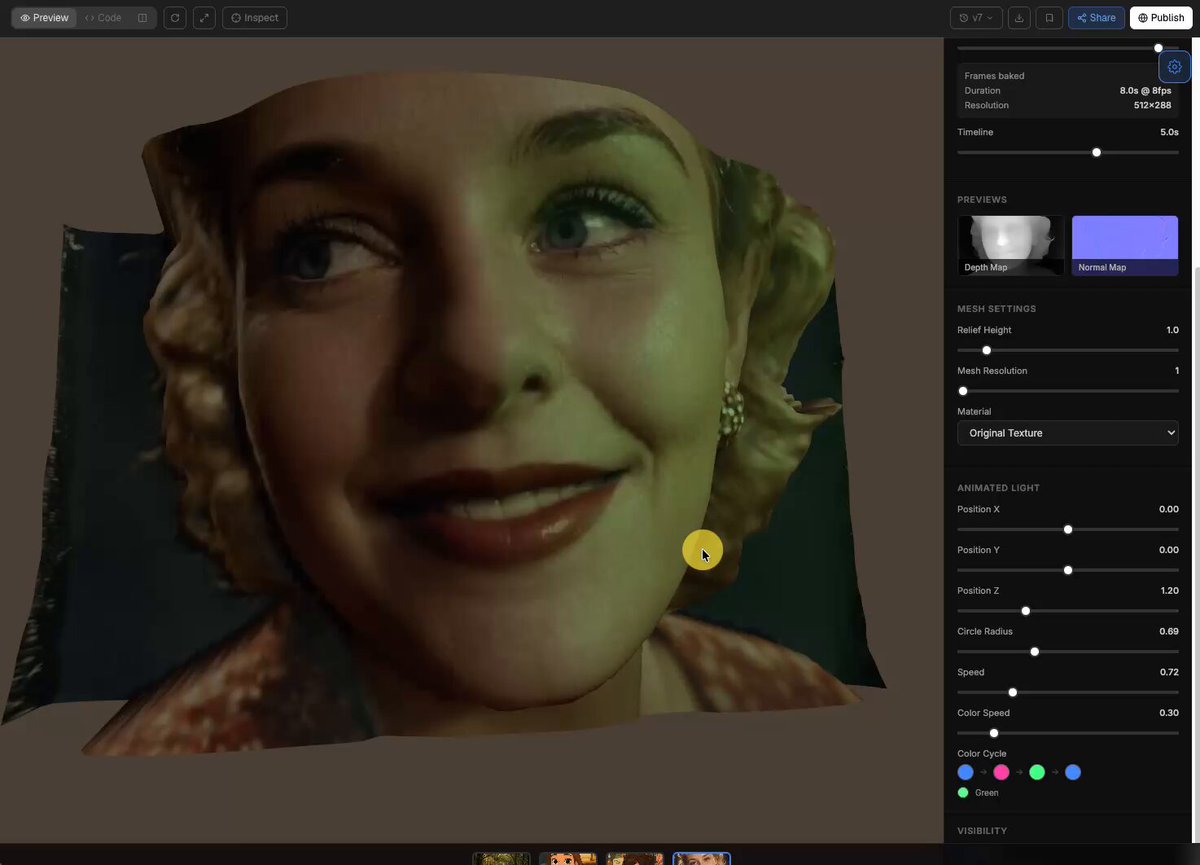The image size is (1200, 865).
Task: Select the Depth Map preview
Action: pyautogui.click(x=1010, y=245)
